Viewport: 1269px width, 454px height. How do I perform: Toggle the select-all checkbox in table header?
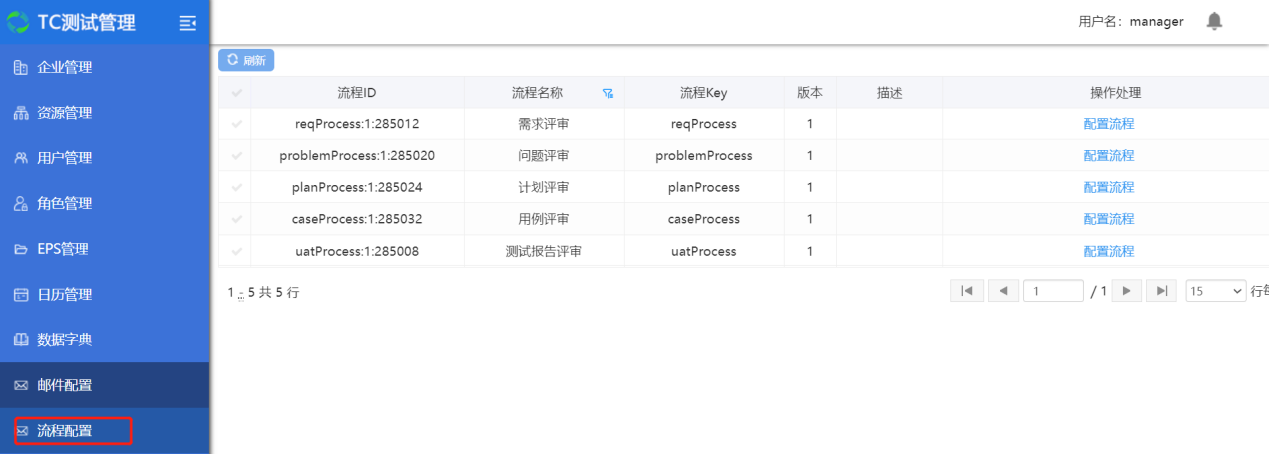click(x=236, y=93)
